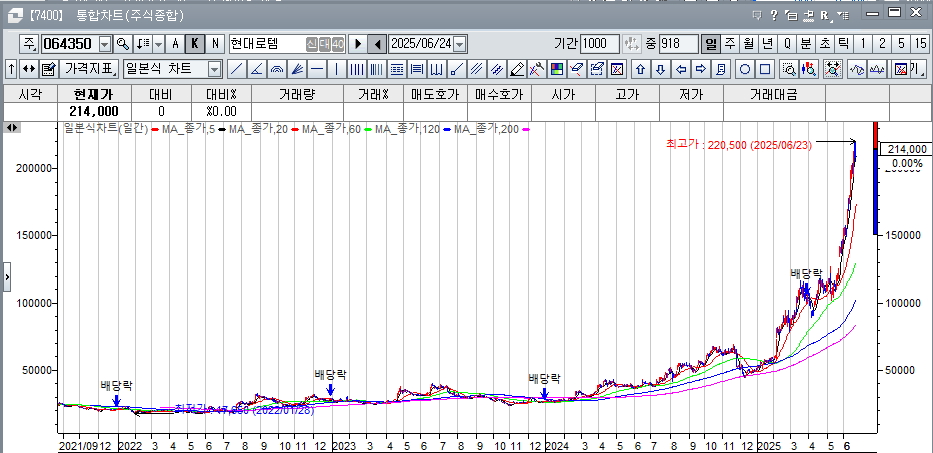Image resolution: width=933 pixels, height=453 pixels.
Task: Select the horizontal line drawing tool
Action: point(317,69)
